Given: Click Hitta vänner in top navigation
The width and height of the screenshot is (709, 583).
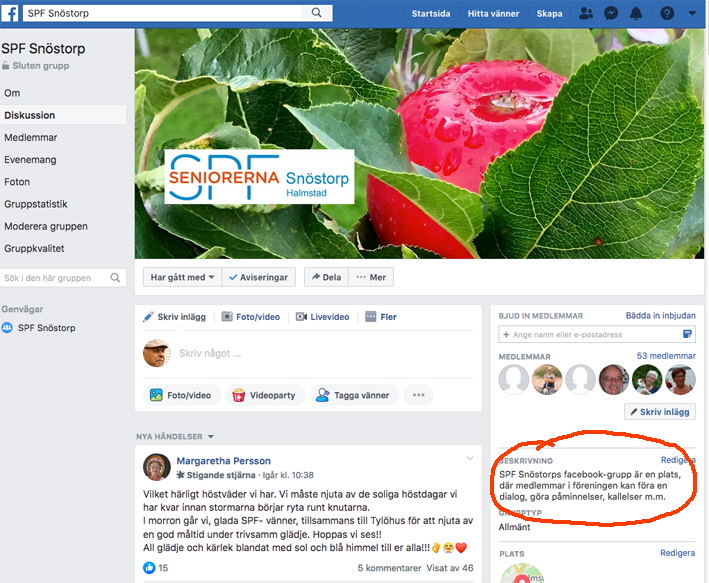Looking at the screenshot, I should coord(493,14).
